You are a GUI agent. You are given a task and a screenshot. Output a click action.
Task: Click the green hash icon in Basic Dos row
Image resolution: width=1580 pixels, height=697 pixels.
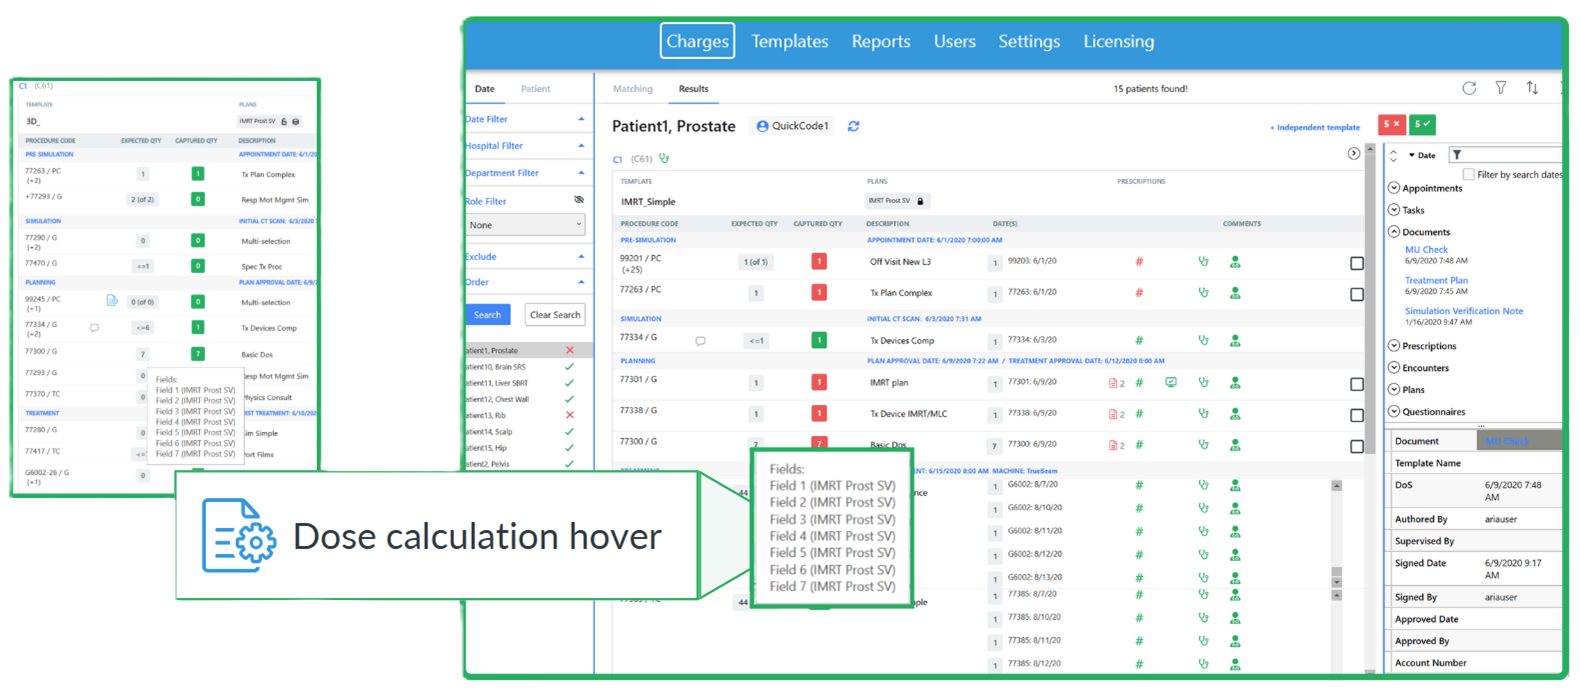(x=1139, y=445)
